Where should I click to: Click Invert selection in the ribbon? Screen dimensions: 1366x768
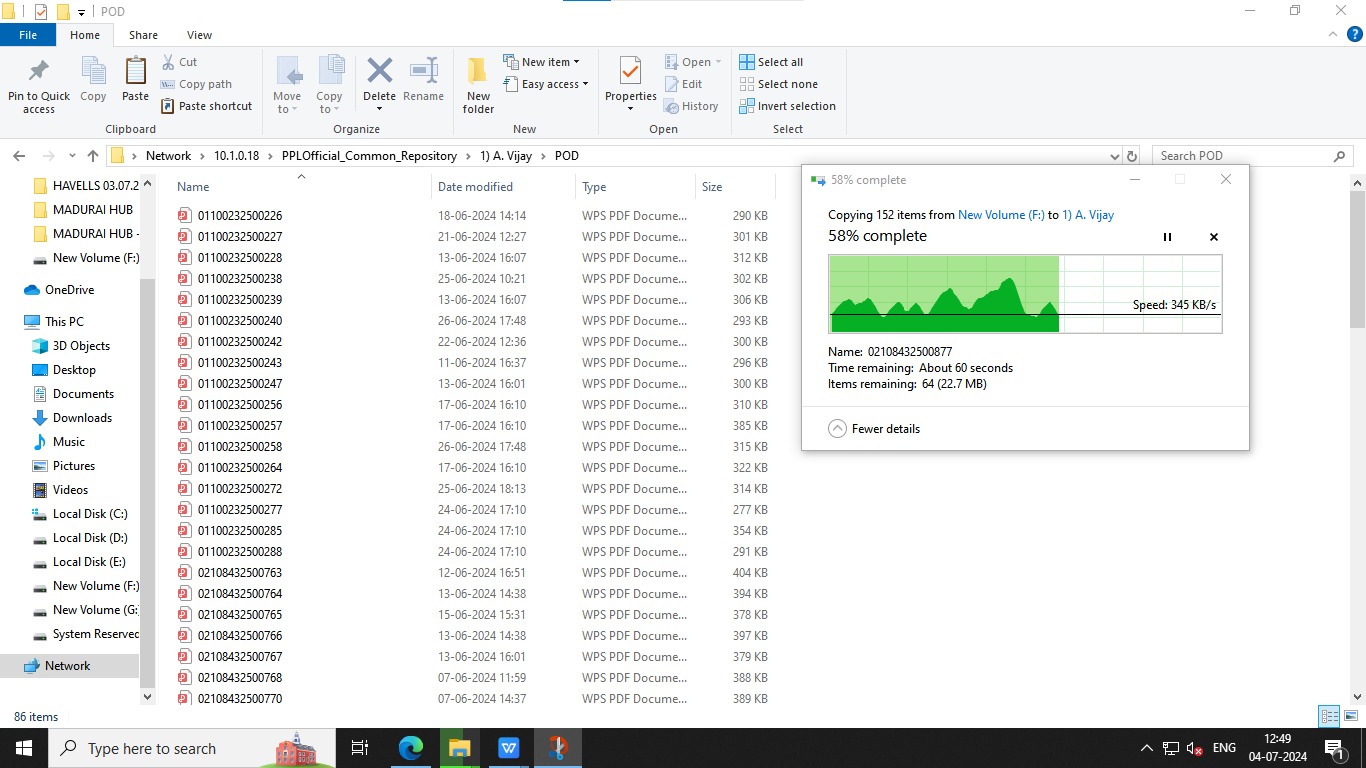(x=787, y=106)
